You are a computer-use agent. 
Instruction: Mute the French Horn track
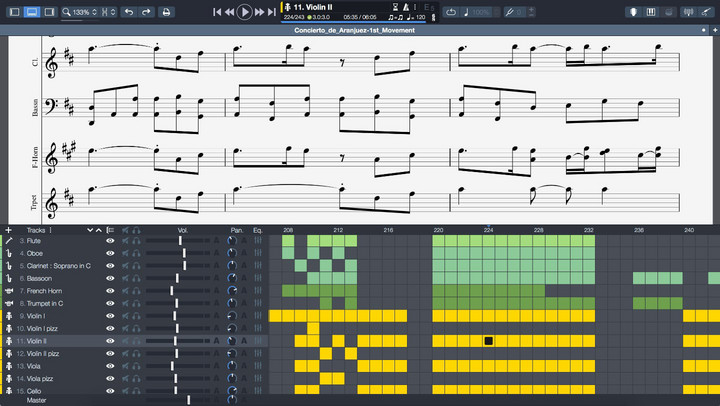coord(125,291)
